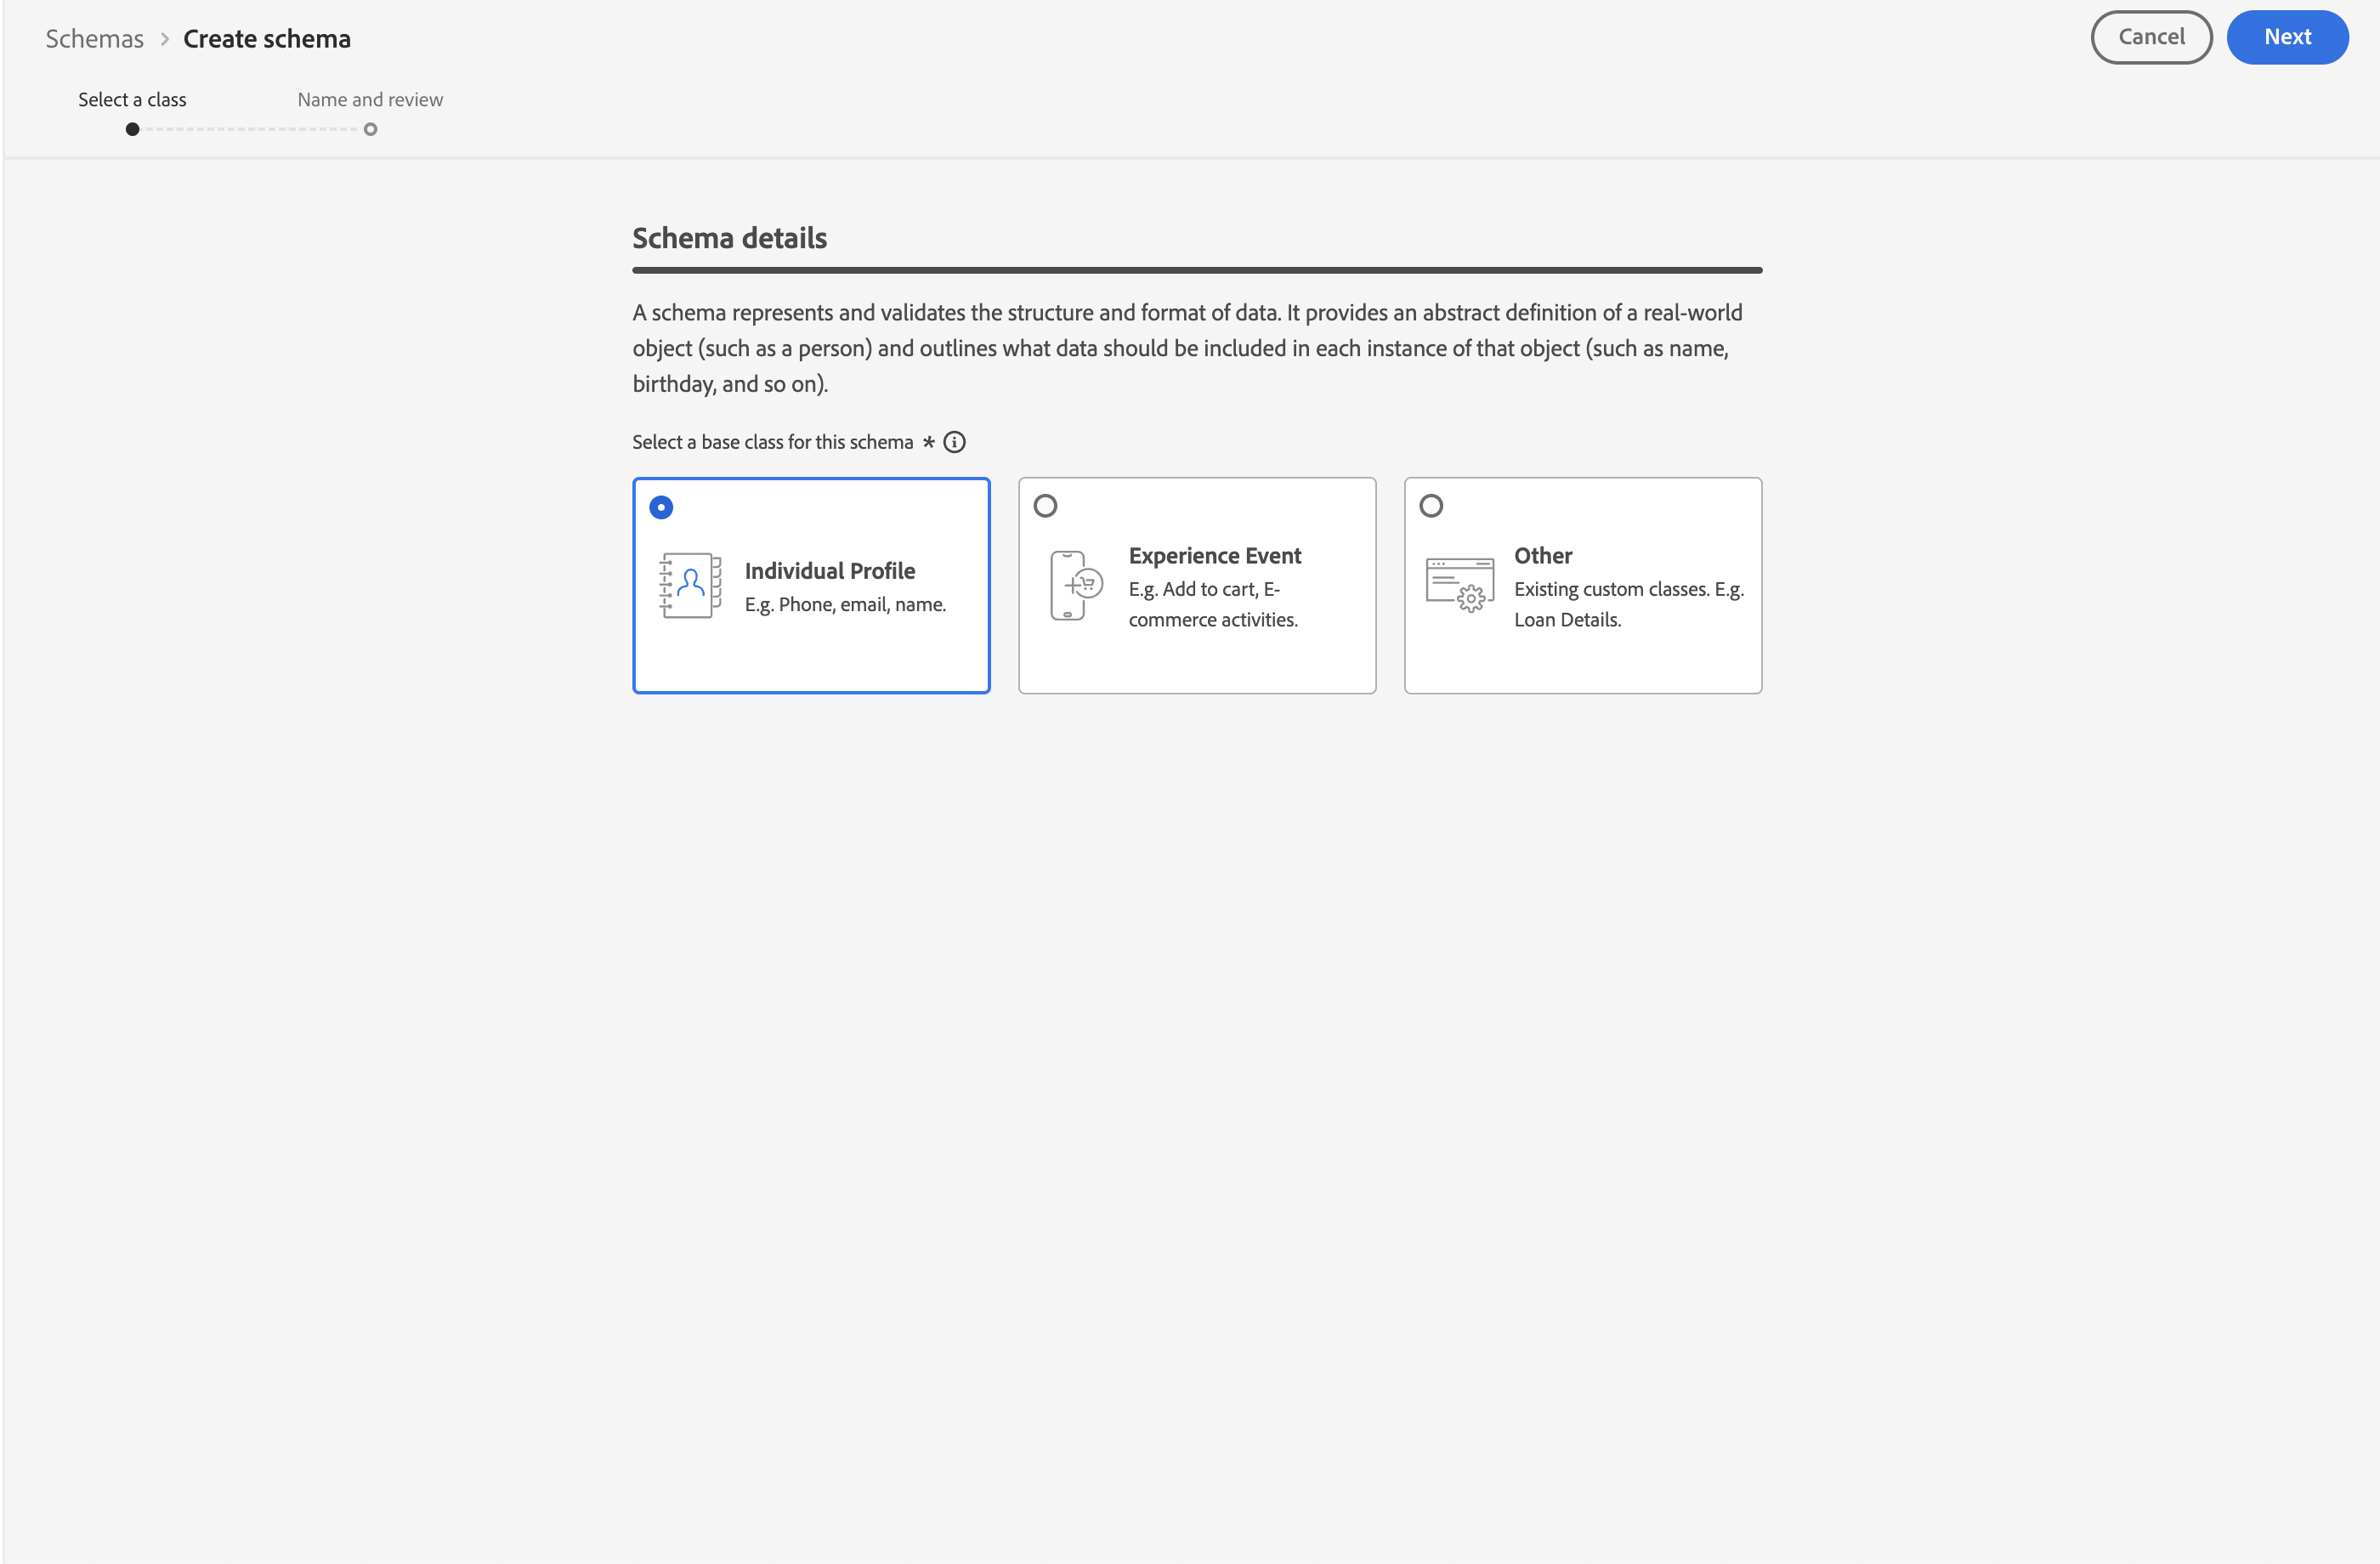Select the Experience Event radio button
The height and width of the screenshot is (1564, 2380).
[x=1045, y=506]
